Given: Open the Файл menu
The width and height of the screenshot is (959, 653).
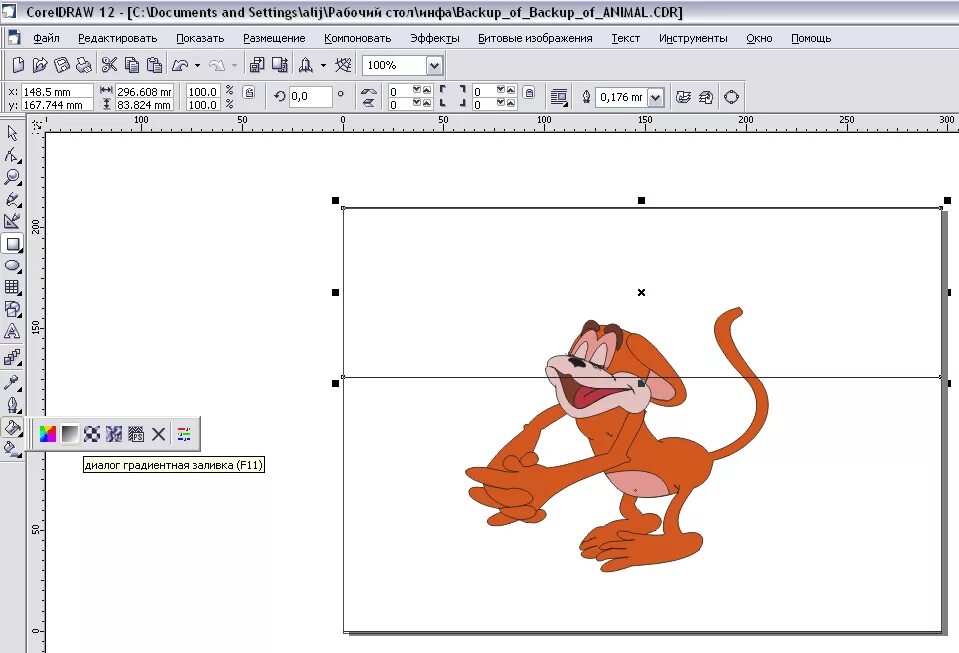Looking at the screenshot, I should tap(46, 38).
